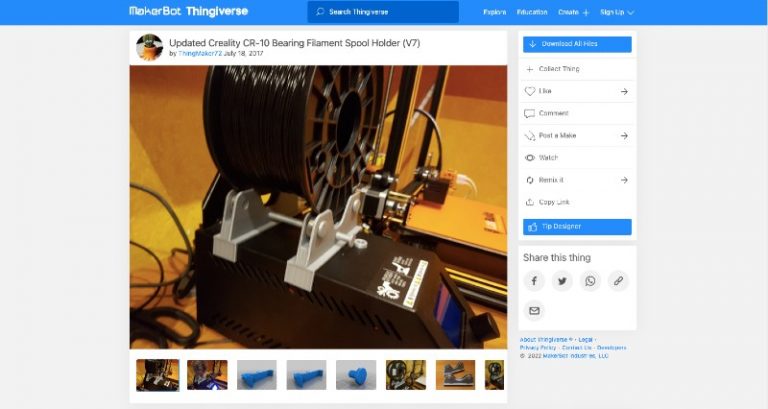Screen dimensions: 768x409
Task: Select the fifth thumbnail, a blue cap model
Action: pyautogui.click(x=356, y=375)
